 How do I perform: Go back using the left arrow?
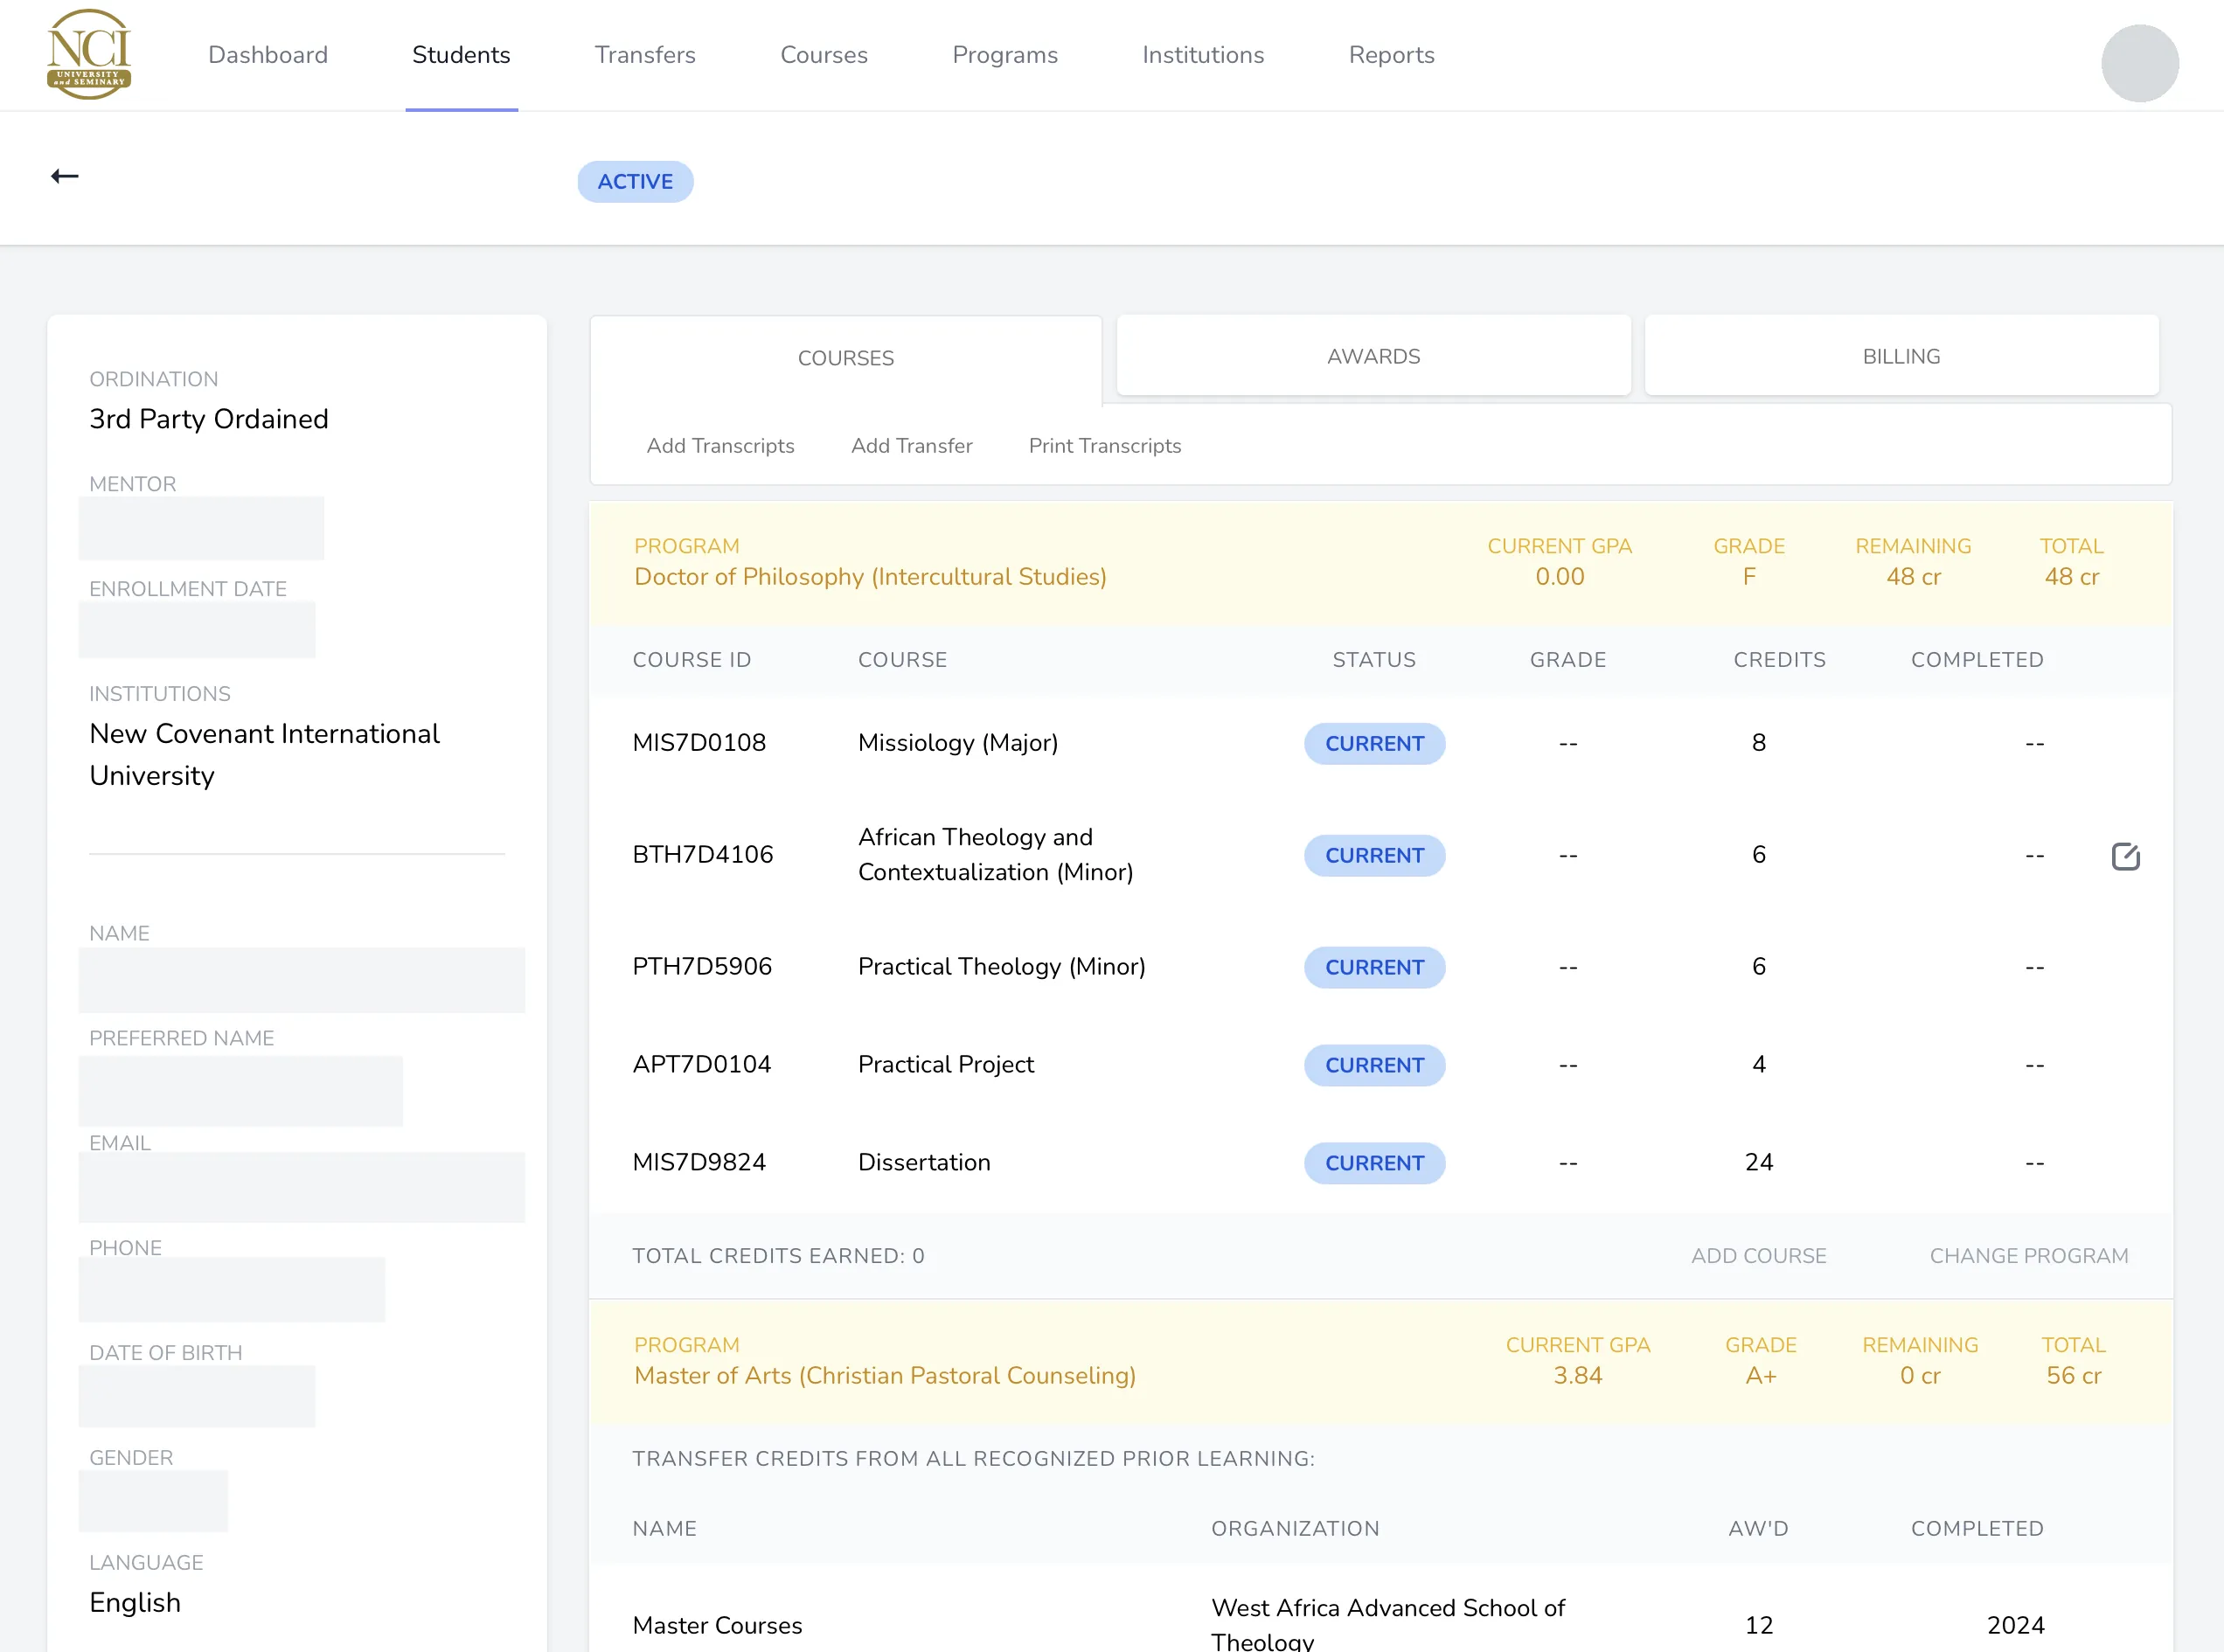[65, 177]
